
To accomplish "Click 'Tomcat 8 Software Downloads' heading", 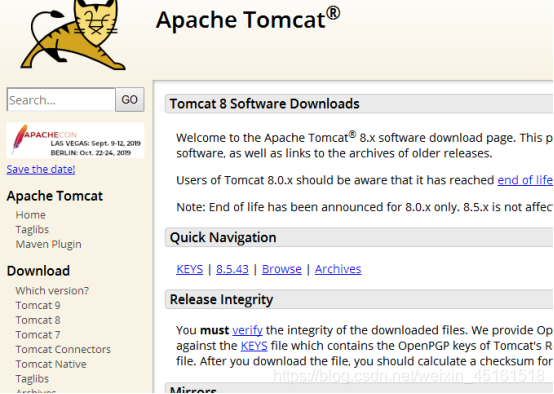I will pos(264,104).
